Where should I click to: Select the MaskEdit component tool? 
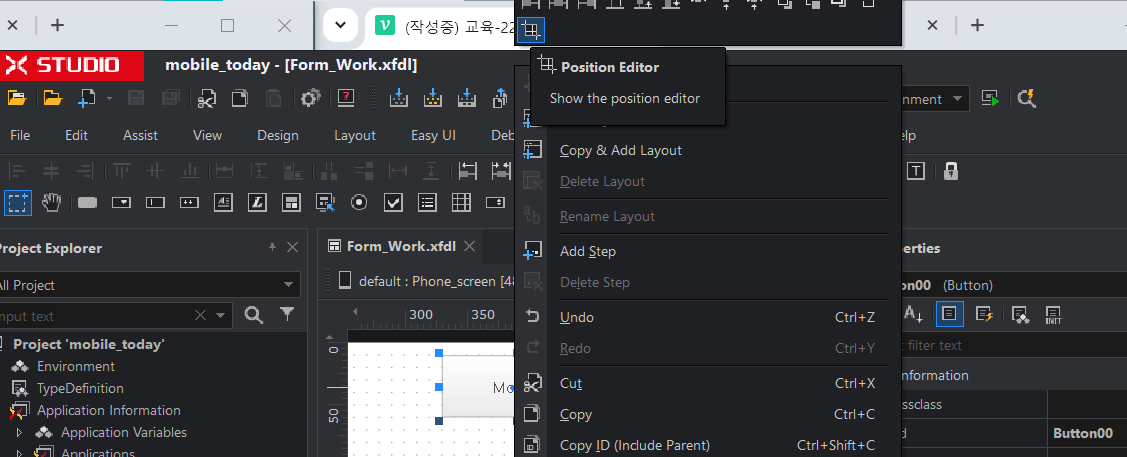[189, 203]
